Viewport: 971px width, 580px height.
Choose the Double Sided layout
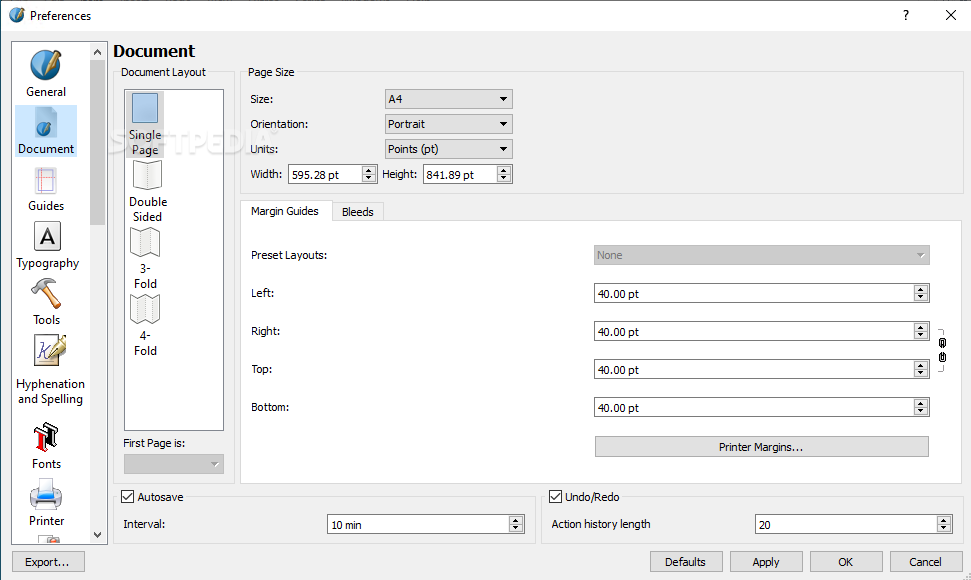point(147,192)
